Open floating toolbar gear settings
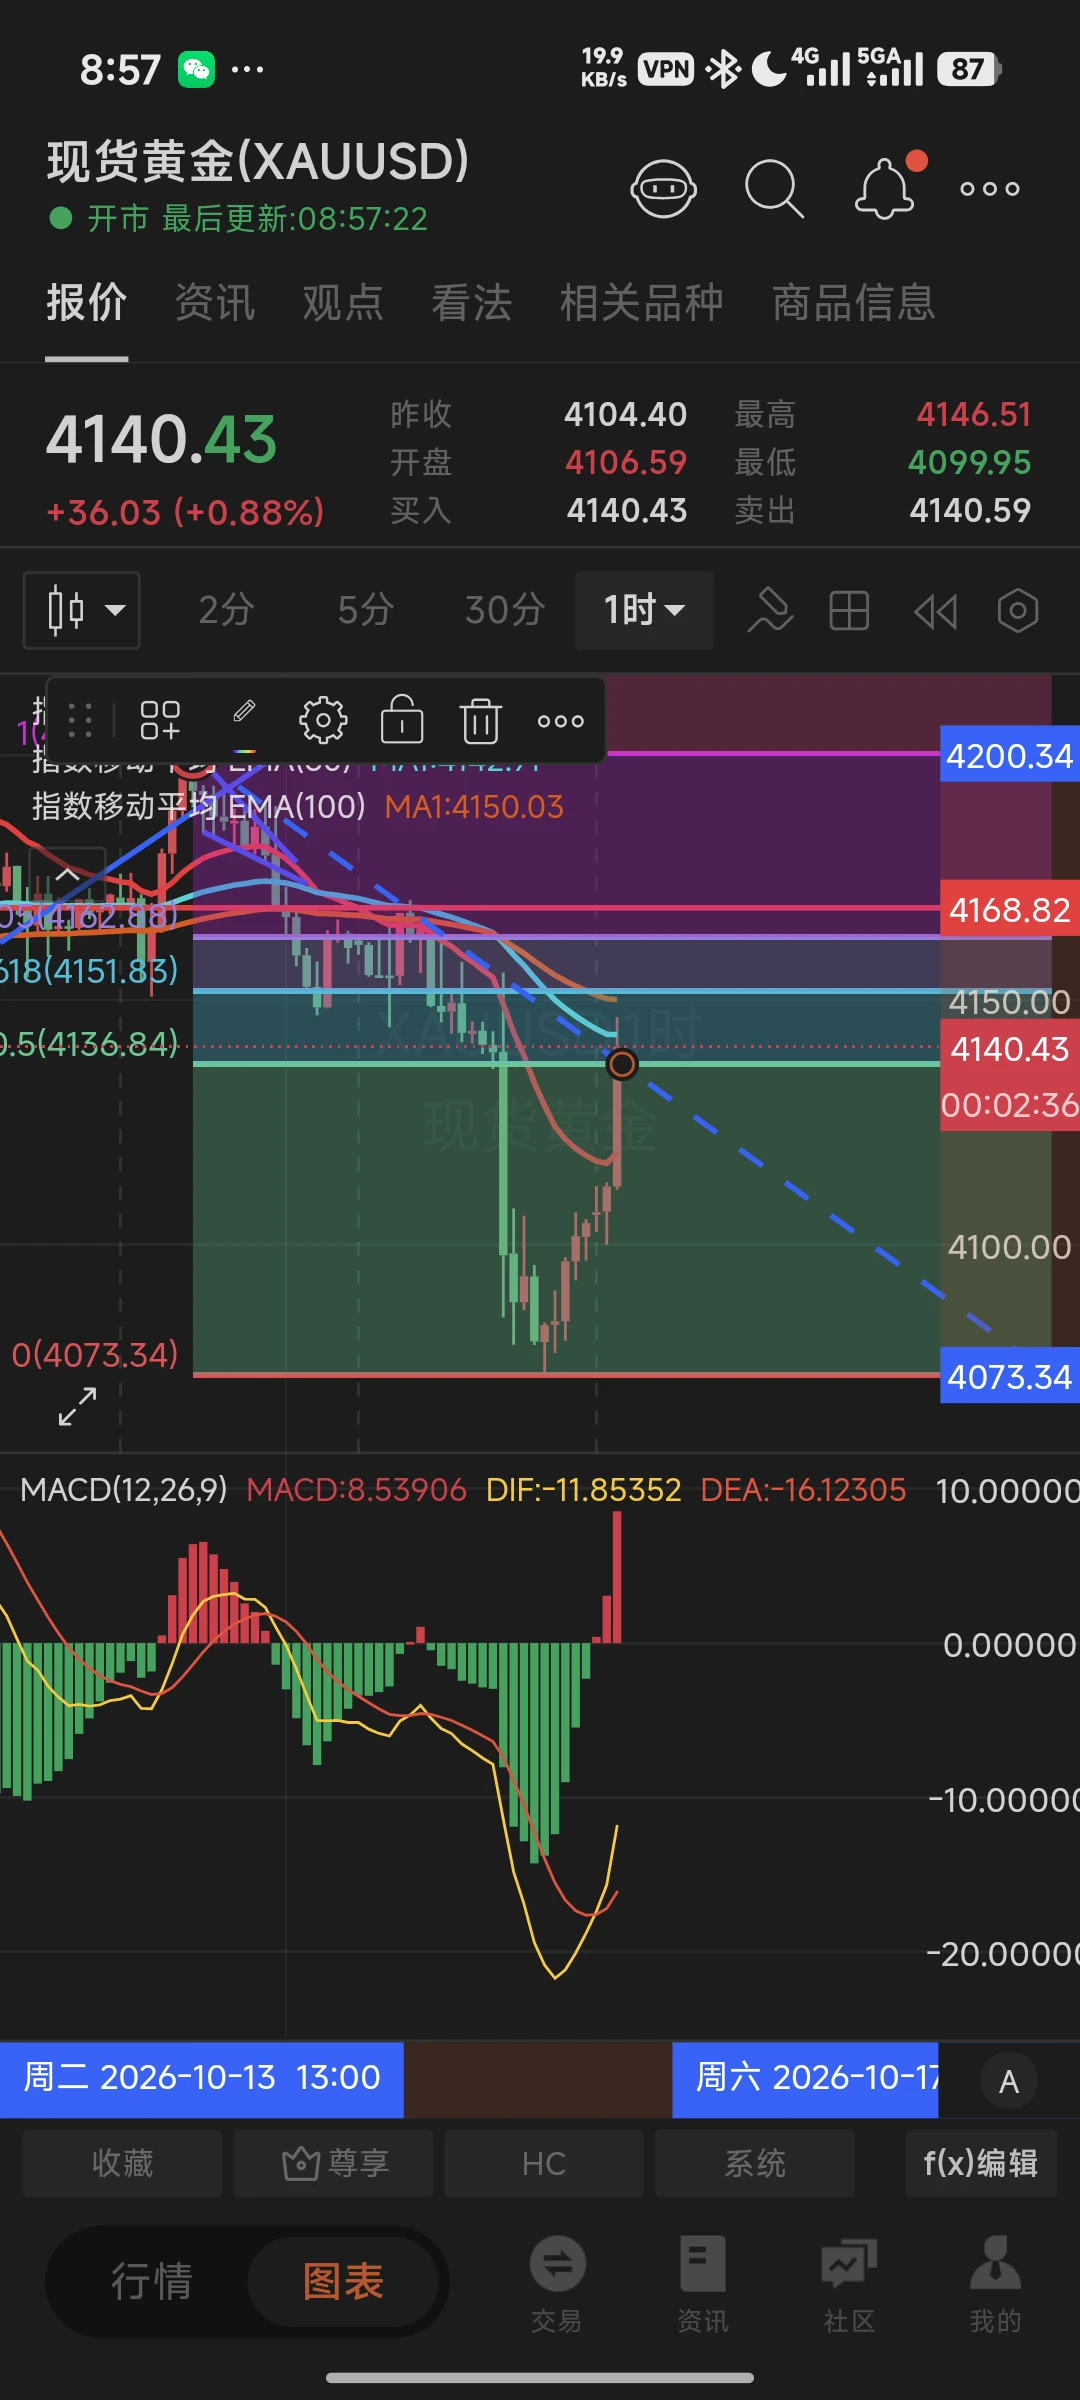This screenshot has height=2400, width=1080. point(323,720)
